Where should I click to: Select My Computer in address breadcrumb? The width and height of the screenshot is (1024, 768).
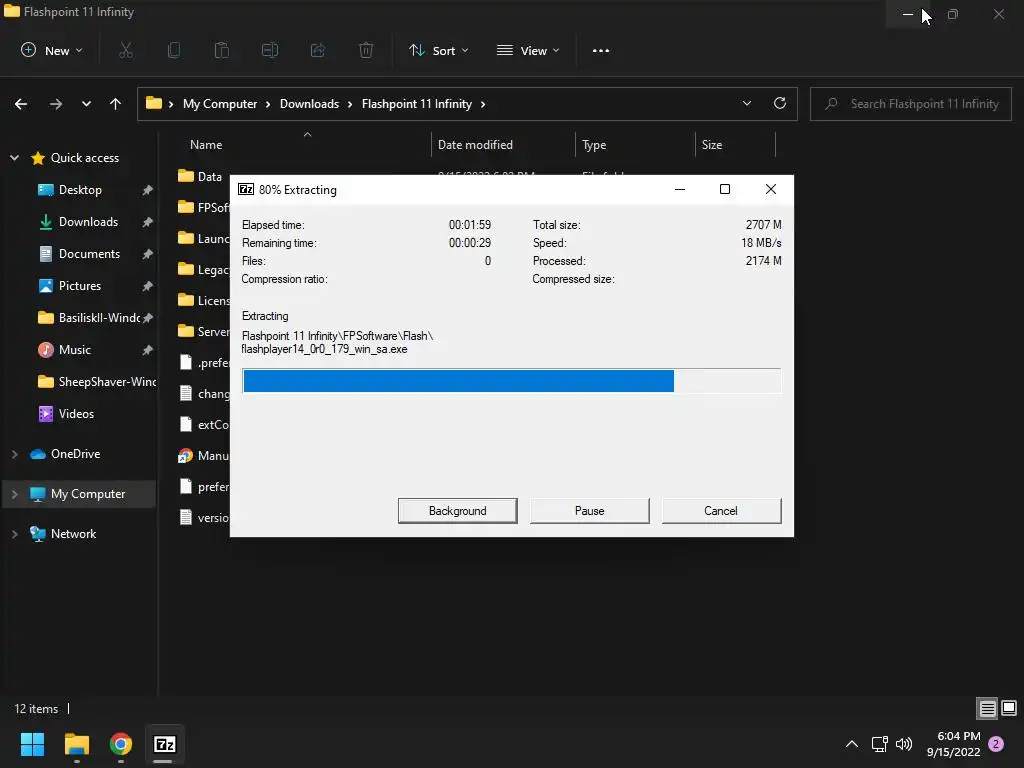click(220, 104)
